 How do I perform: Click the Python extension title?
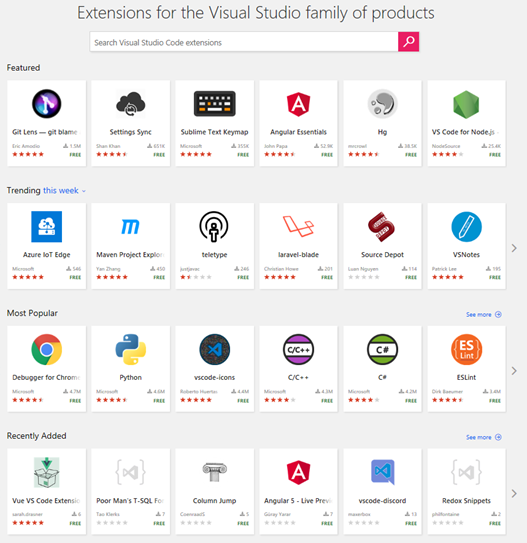point(131,377)
